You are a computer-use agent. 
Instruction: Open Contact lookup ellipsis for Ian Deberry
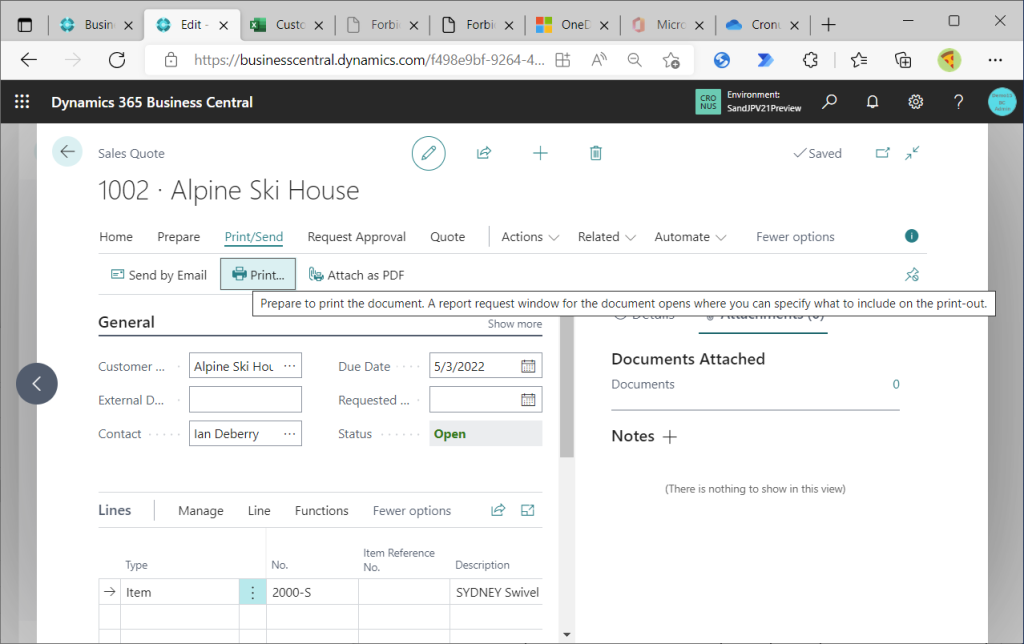pyautogui.click(x=289, y=434)
